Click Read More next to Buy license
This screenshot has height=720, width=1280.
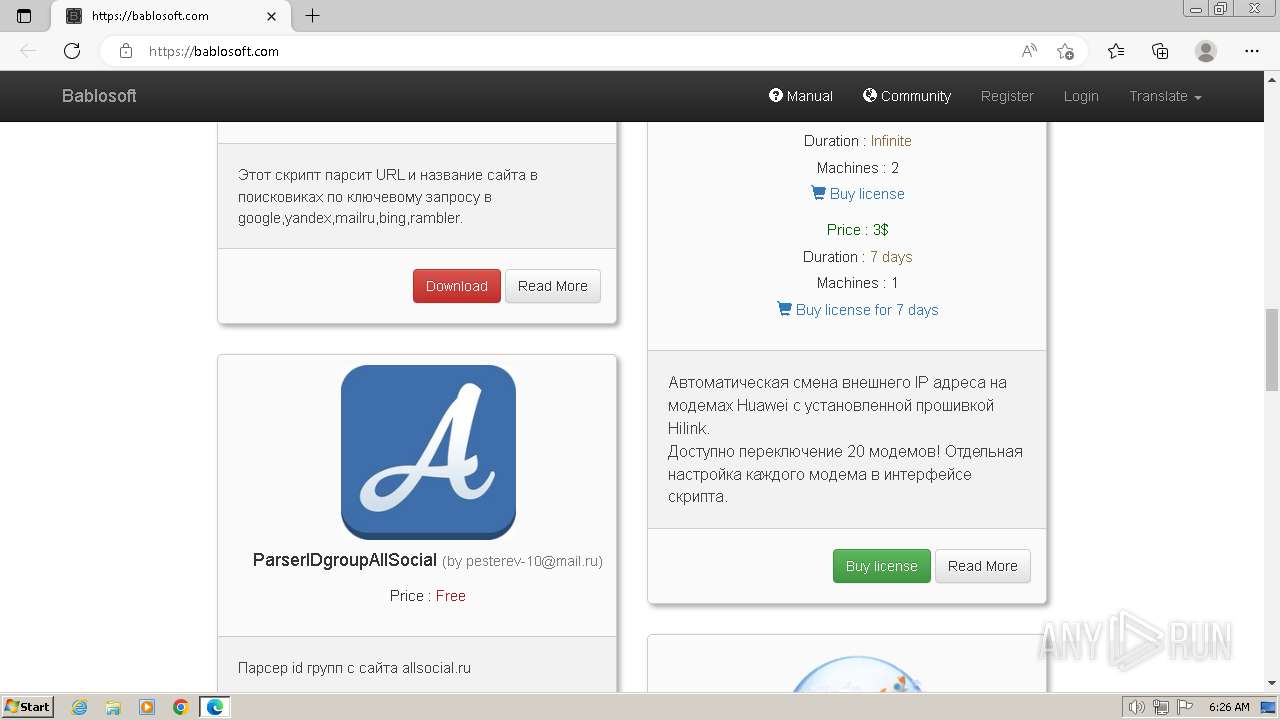tap(983, 566)
